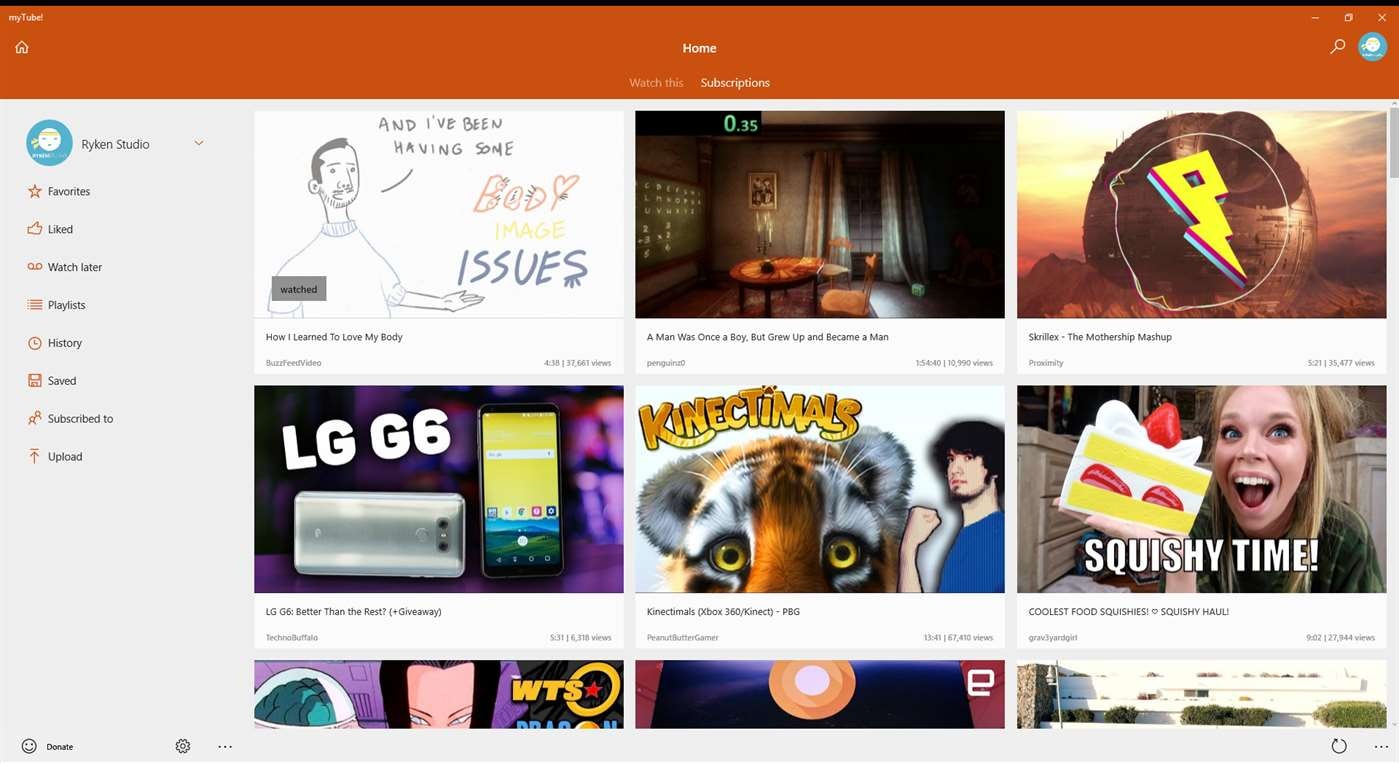Refresh the video feed

[1339, 746]
